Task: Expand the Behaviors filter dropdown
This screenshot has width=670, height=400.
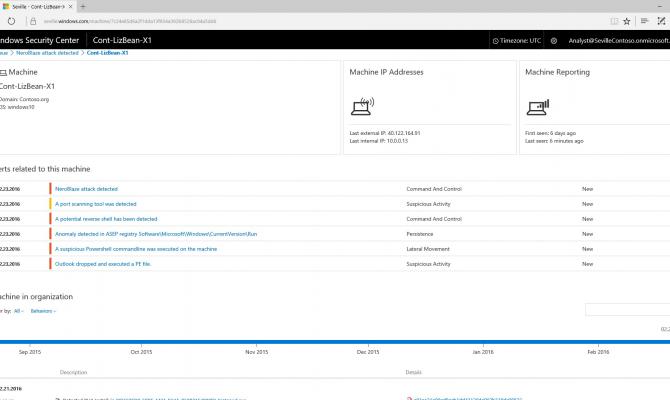Action: click(43, 311)
